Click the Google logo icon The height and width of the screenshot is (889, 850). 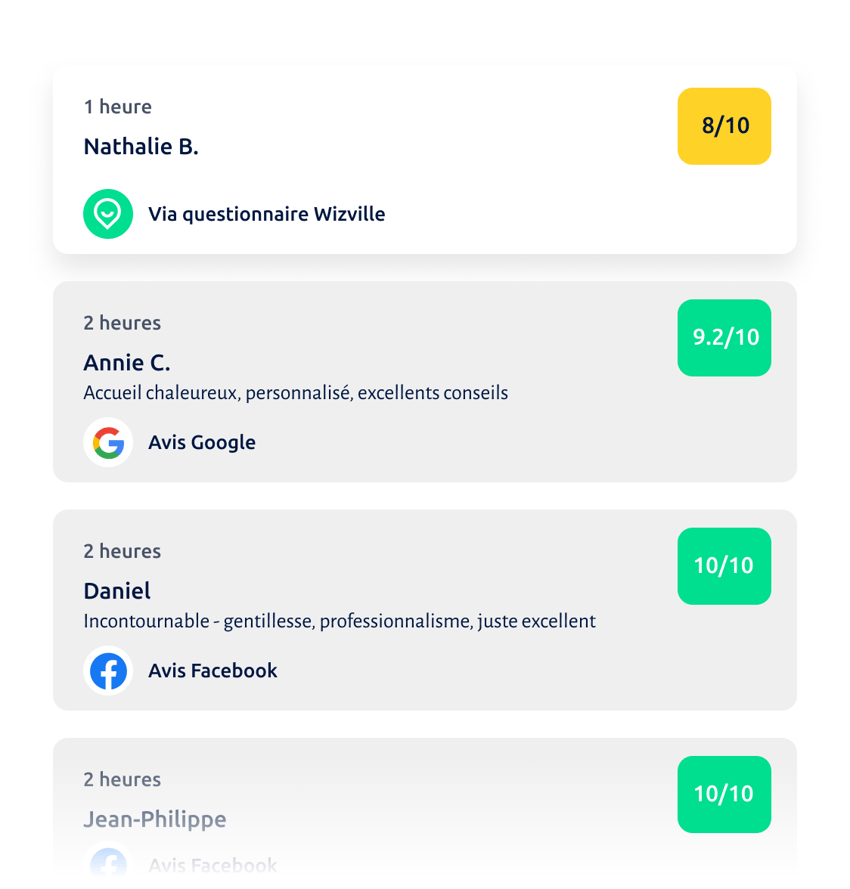click(108, 442)
